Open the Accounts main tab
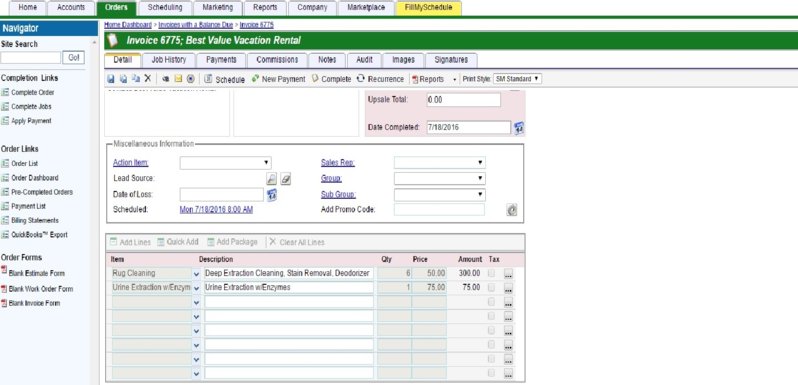Image resolution: width=798 pixels, height=385 pixels. (71, 8)
